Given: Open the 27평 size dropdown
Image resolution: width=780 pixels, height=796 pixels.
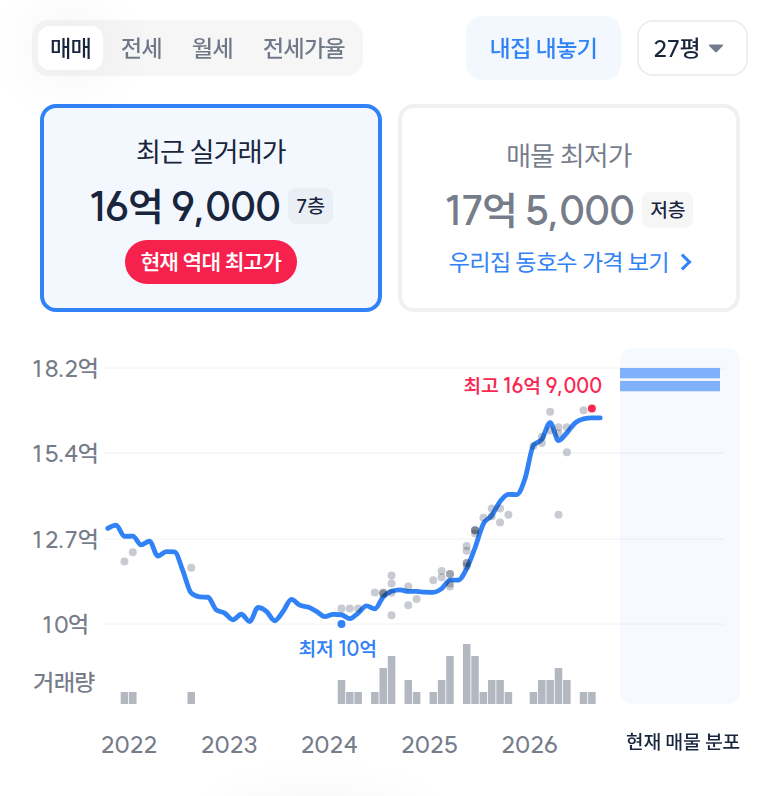Looking at the screenshot, I should (692, 48).
